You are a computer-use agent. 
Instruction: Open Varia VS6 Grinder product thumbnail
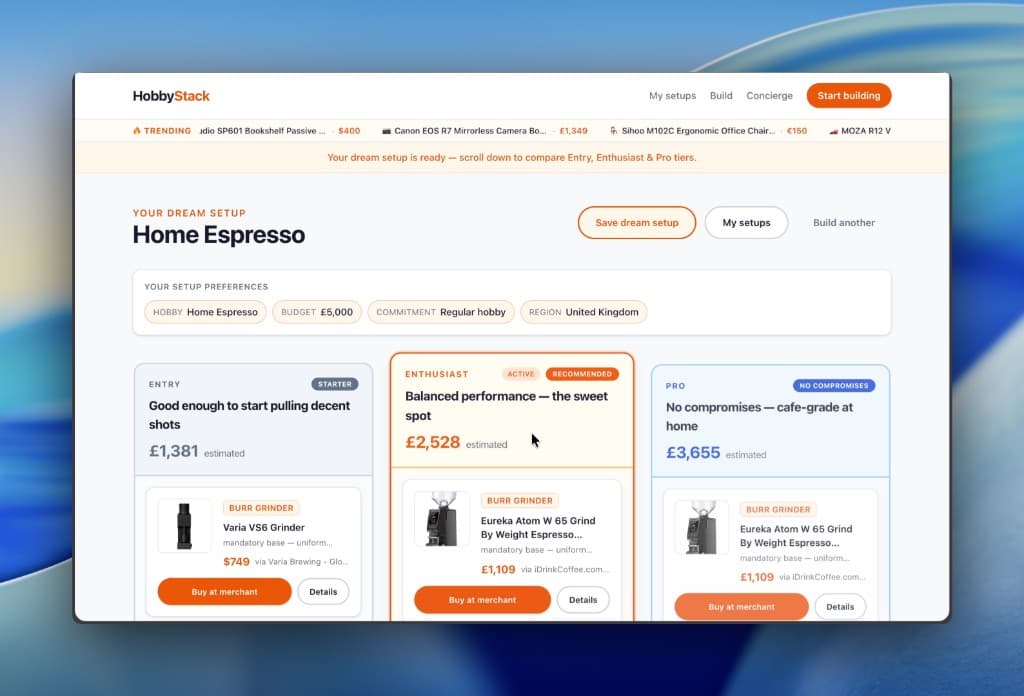(x=185, y=526)
